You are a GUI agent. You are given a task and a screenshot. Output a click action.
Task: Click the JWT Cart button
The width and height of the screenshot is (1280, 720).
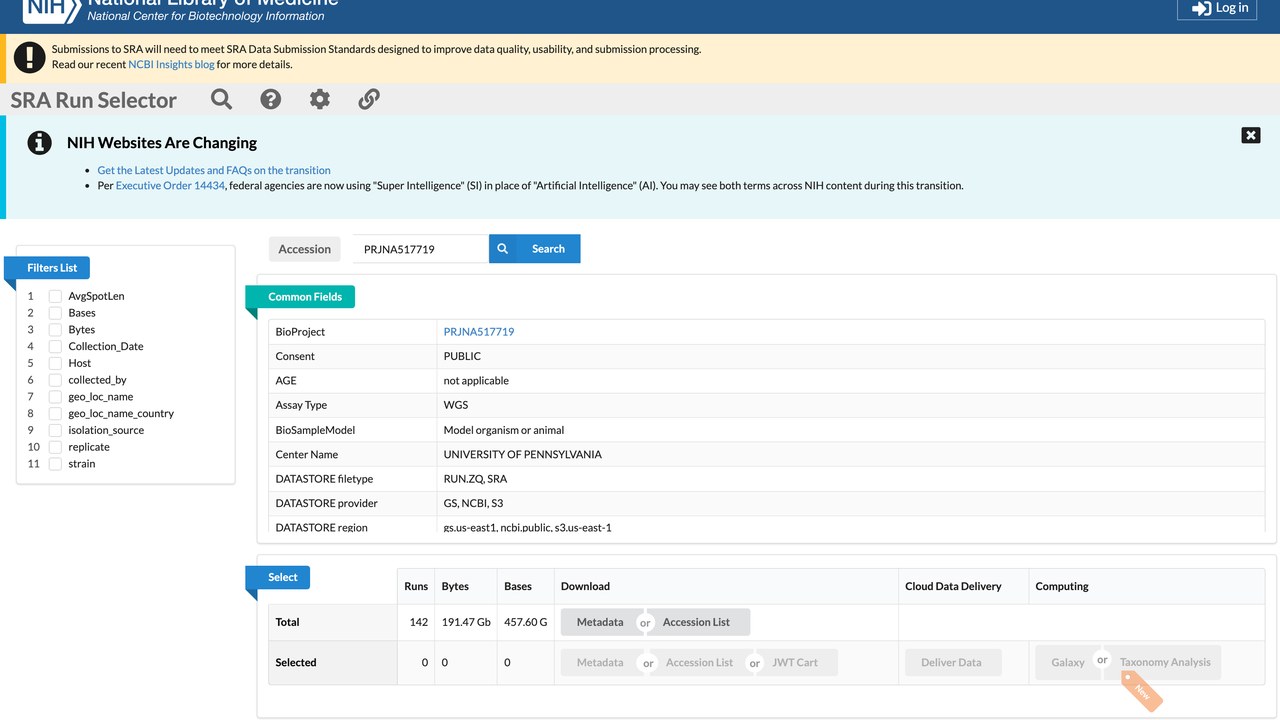pyautogui.click(x=795, y=662)
